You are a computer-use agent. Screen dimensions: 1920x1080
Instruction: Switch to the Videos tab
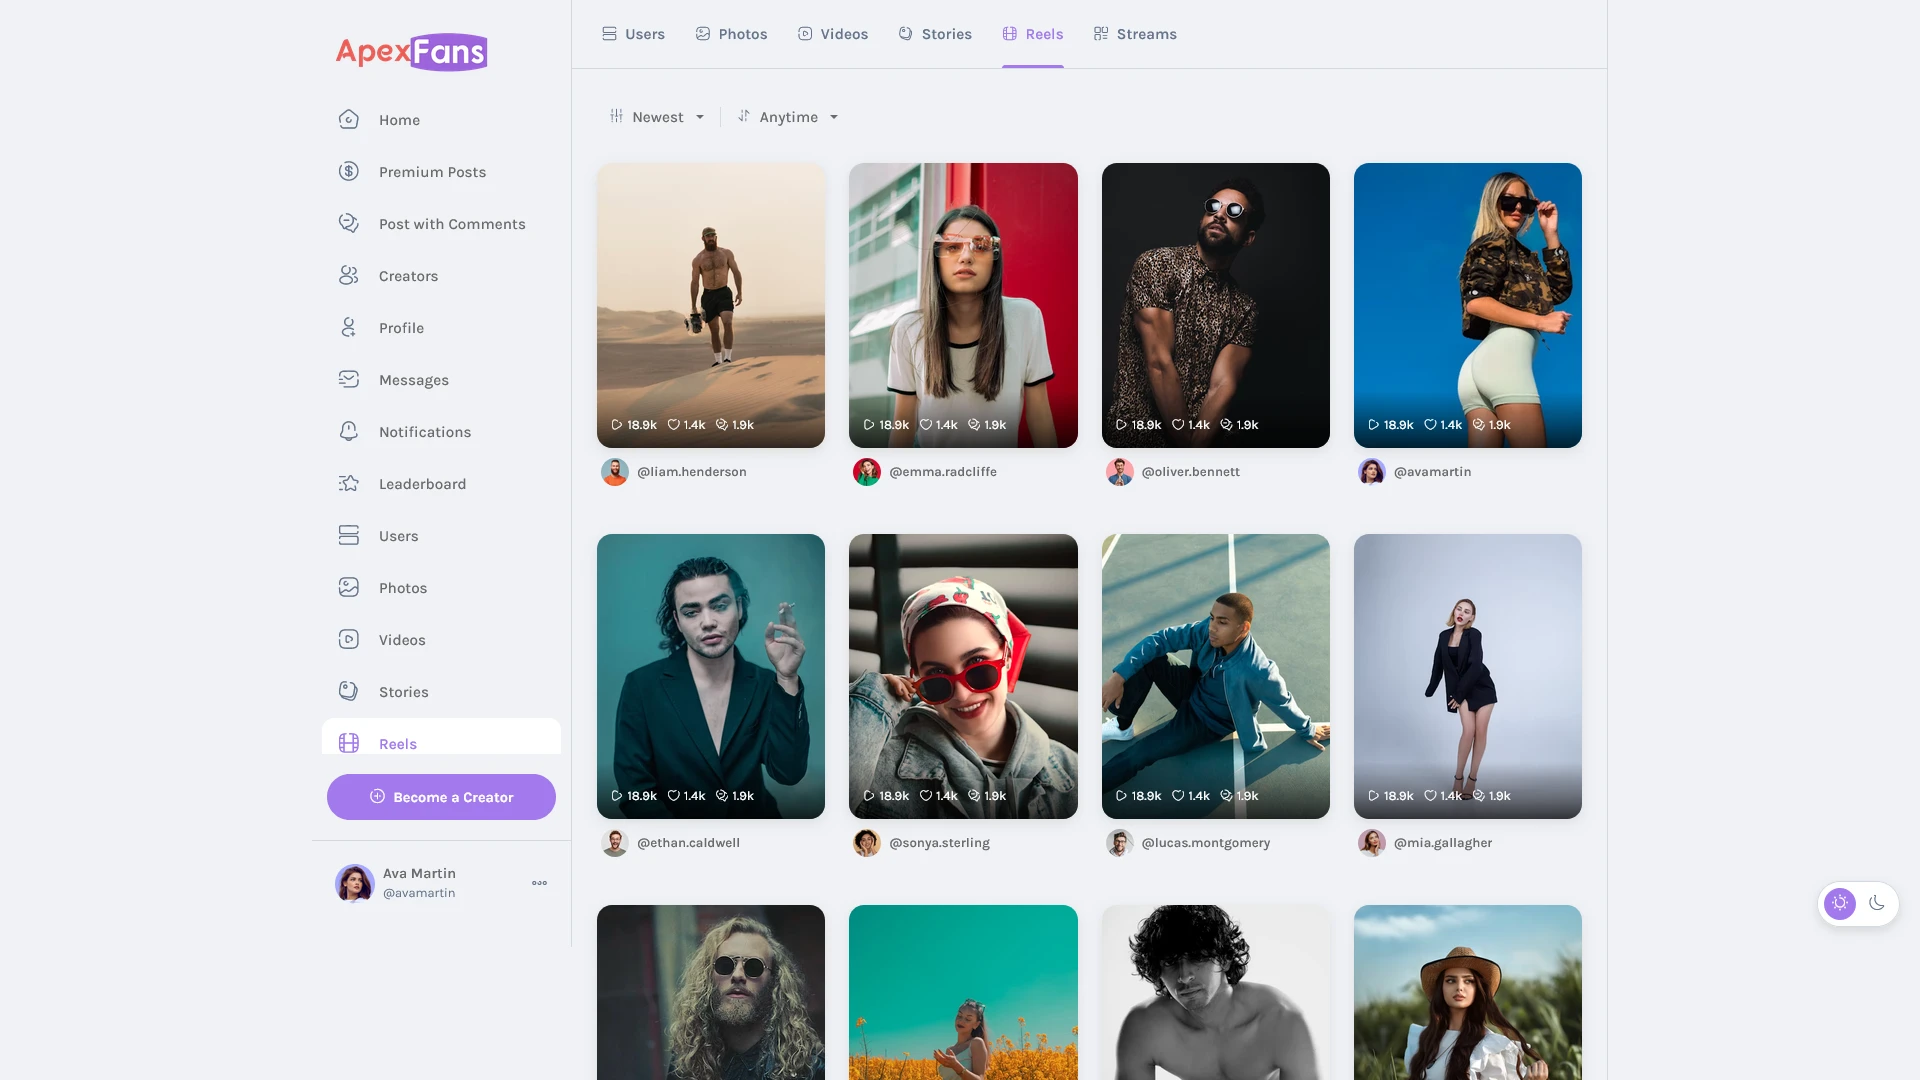(833, 34)
